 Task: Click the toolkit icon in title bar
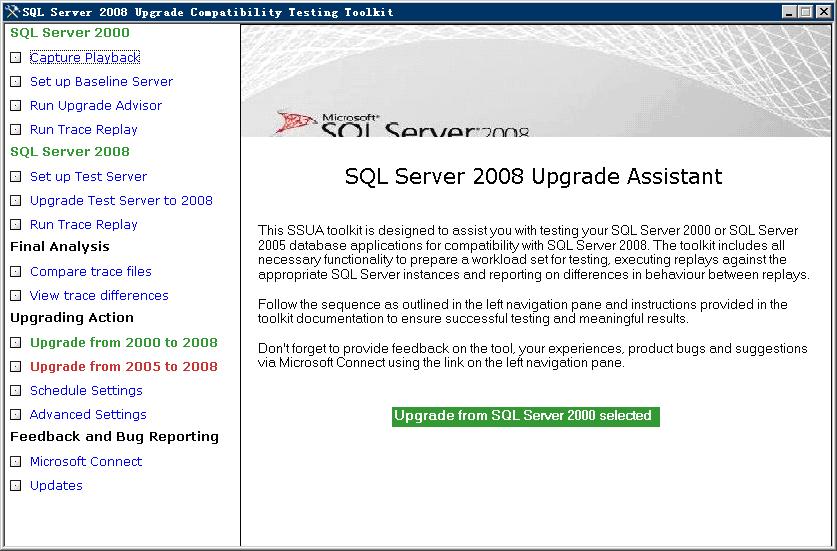[12, 12]
